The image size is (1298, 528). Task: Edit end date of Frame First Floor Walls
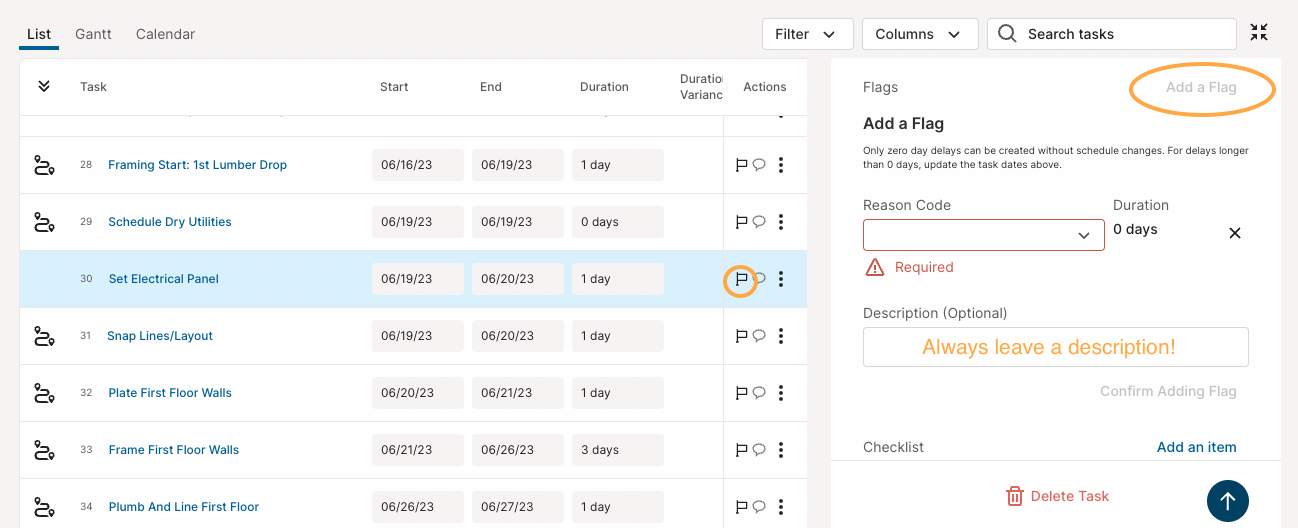click(518, 450)
